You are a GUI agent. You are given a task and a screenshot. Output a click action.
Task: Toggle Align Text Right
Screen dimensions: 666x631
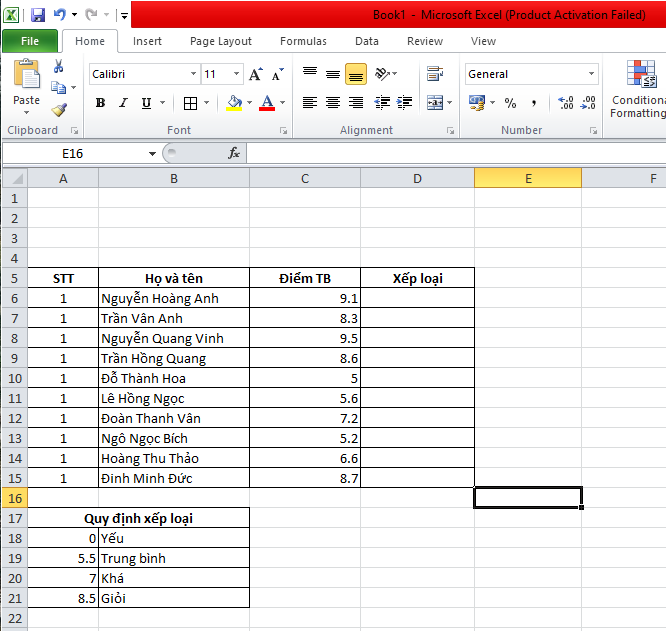[x=356, y=103]
